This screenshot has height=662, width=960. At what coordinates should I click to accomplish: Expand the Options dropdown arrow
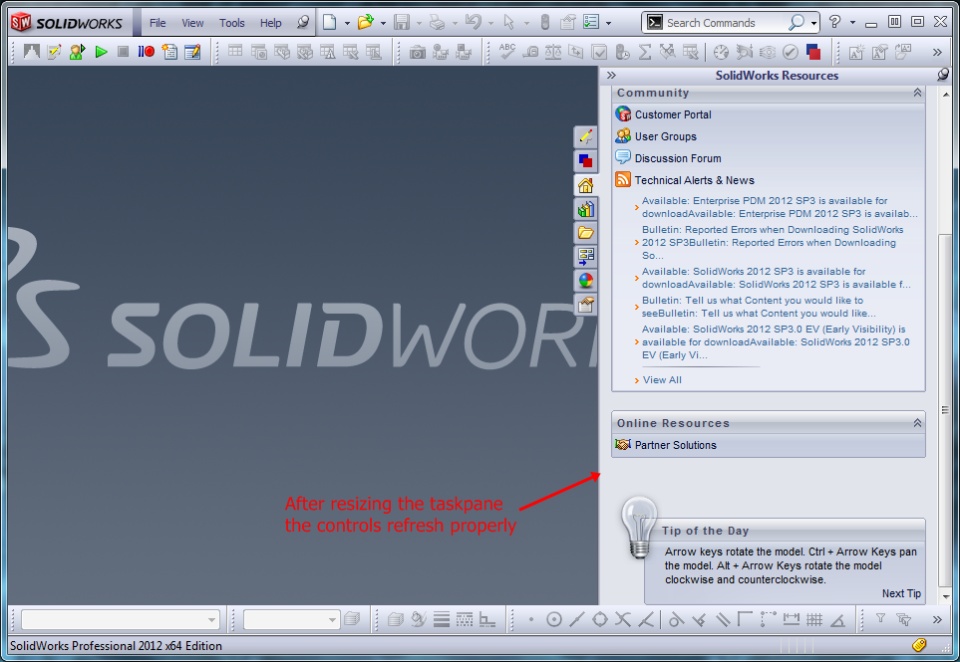608,23
